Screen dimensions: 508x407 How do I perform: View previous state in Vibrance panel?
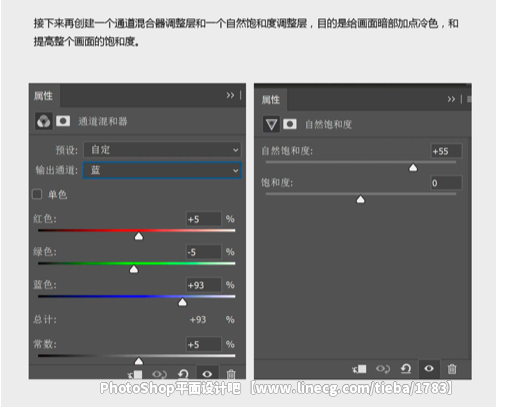[x=383, y=369]
